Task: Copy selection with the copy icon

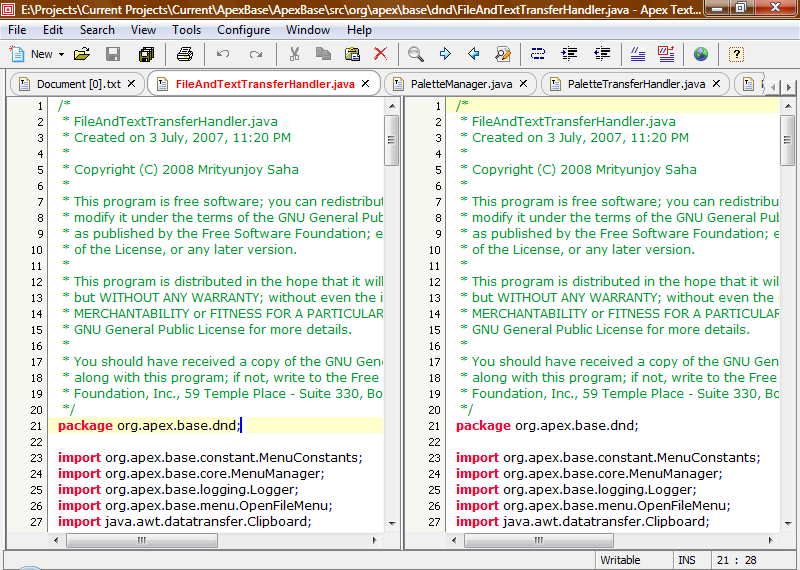Action: tap(323, 54)
